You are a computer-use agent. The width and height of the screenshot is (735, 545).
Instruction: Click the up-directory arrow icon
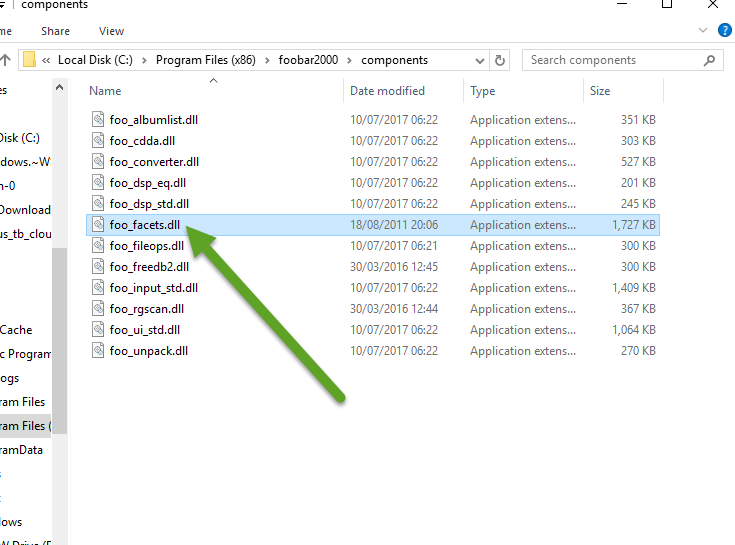[5, 60]
